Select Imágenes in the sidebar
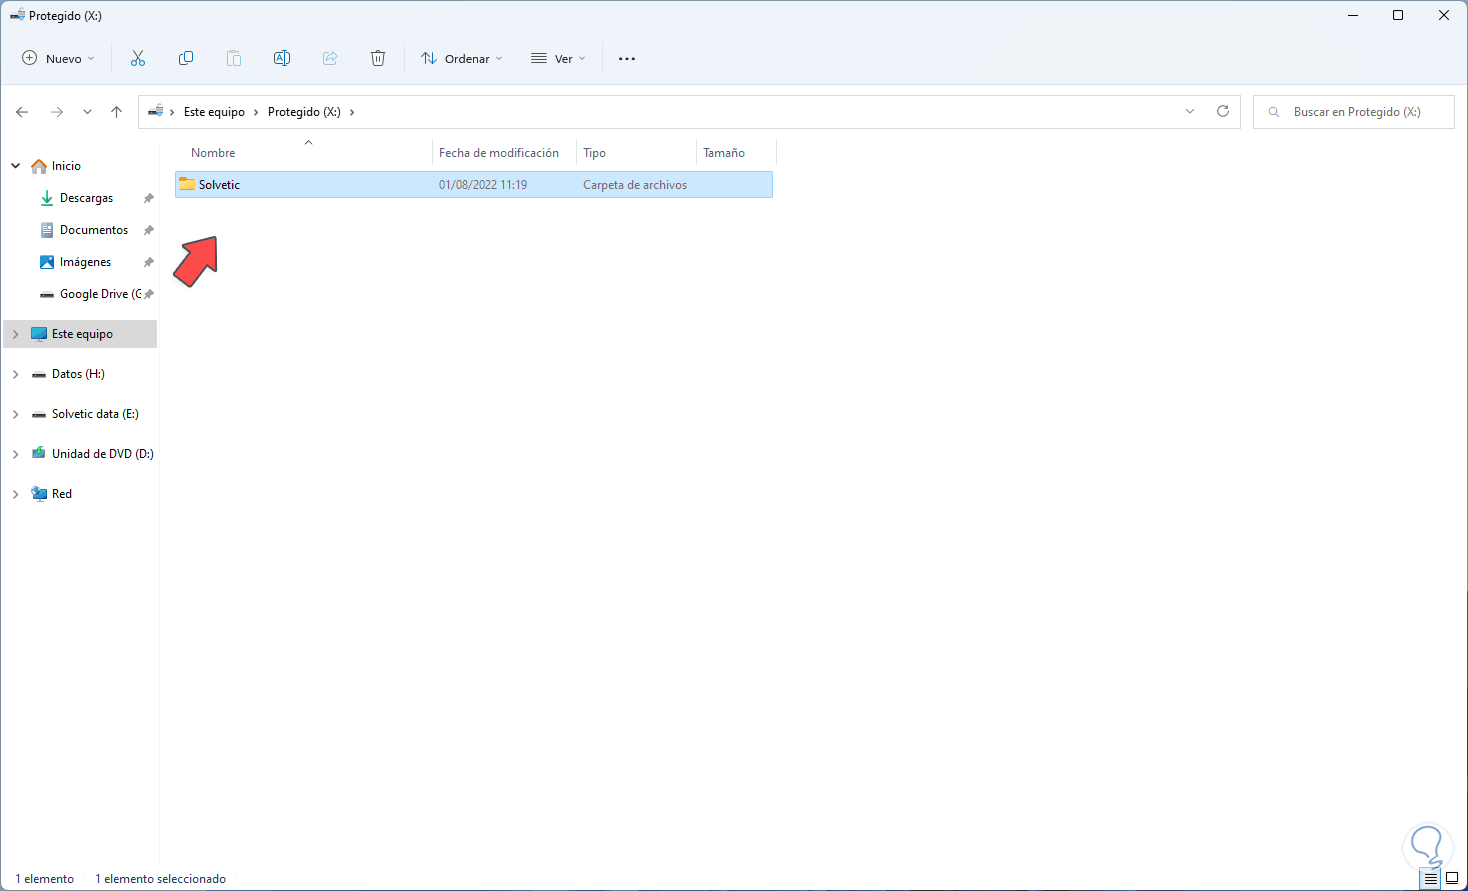The image size is (1468, 891). 86,262
